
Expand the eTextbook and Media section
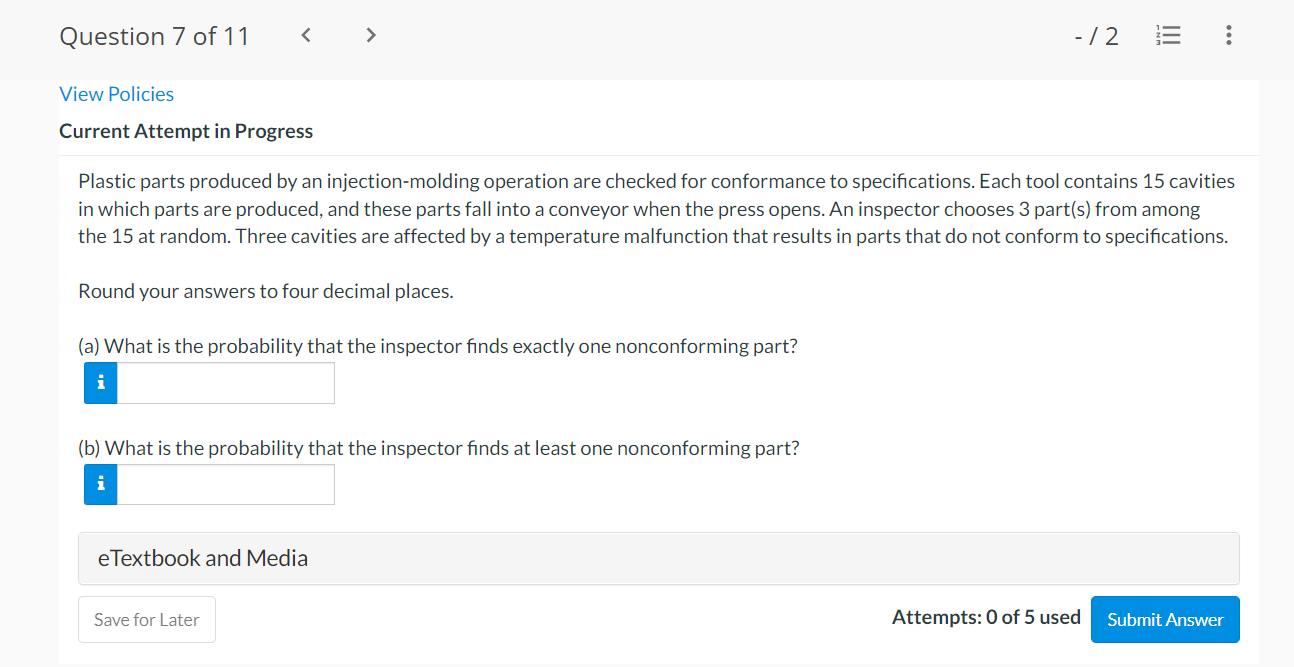click(x=659, y=558)
